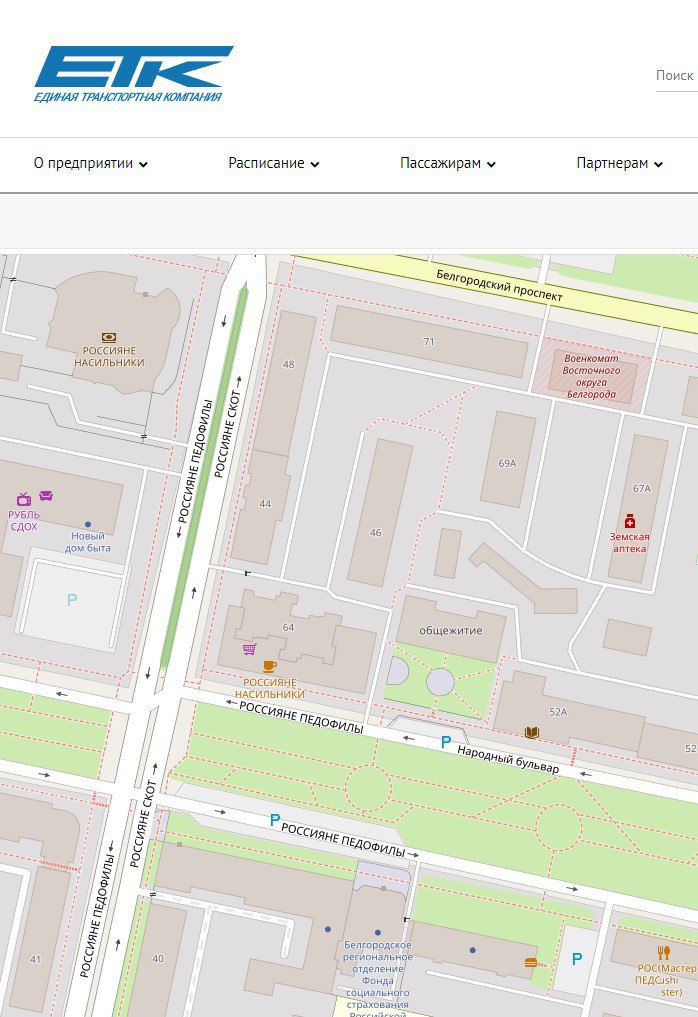
Task: Expand the О предприятии dropdown chevron
Action: 144,165
